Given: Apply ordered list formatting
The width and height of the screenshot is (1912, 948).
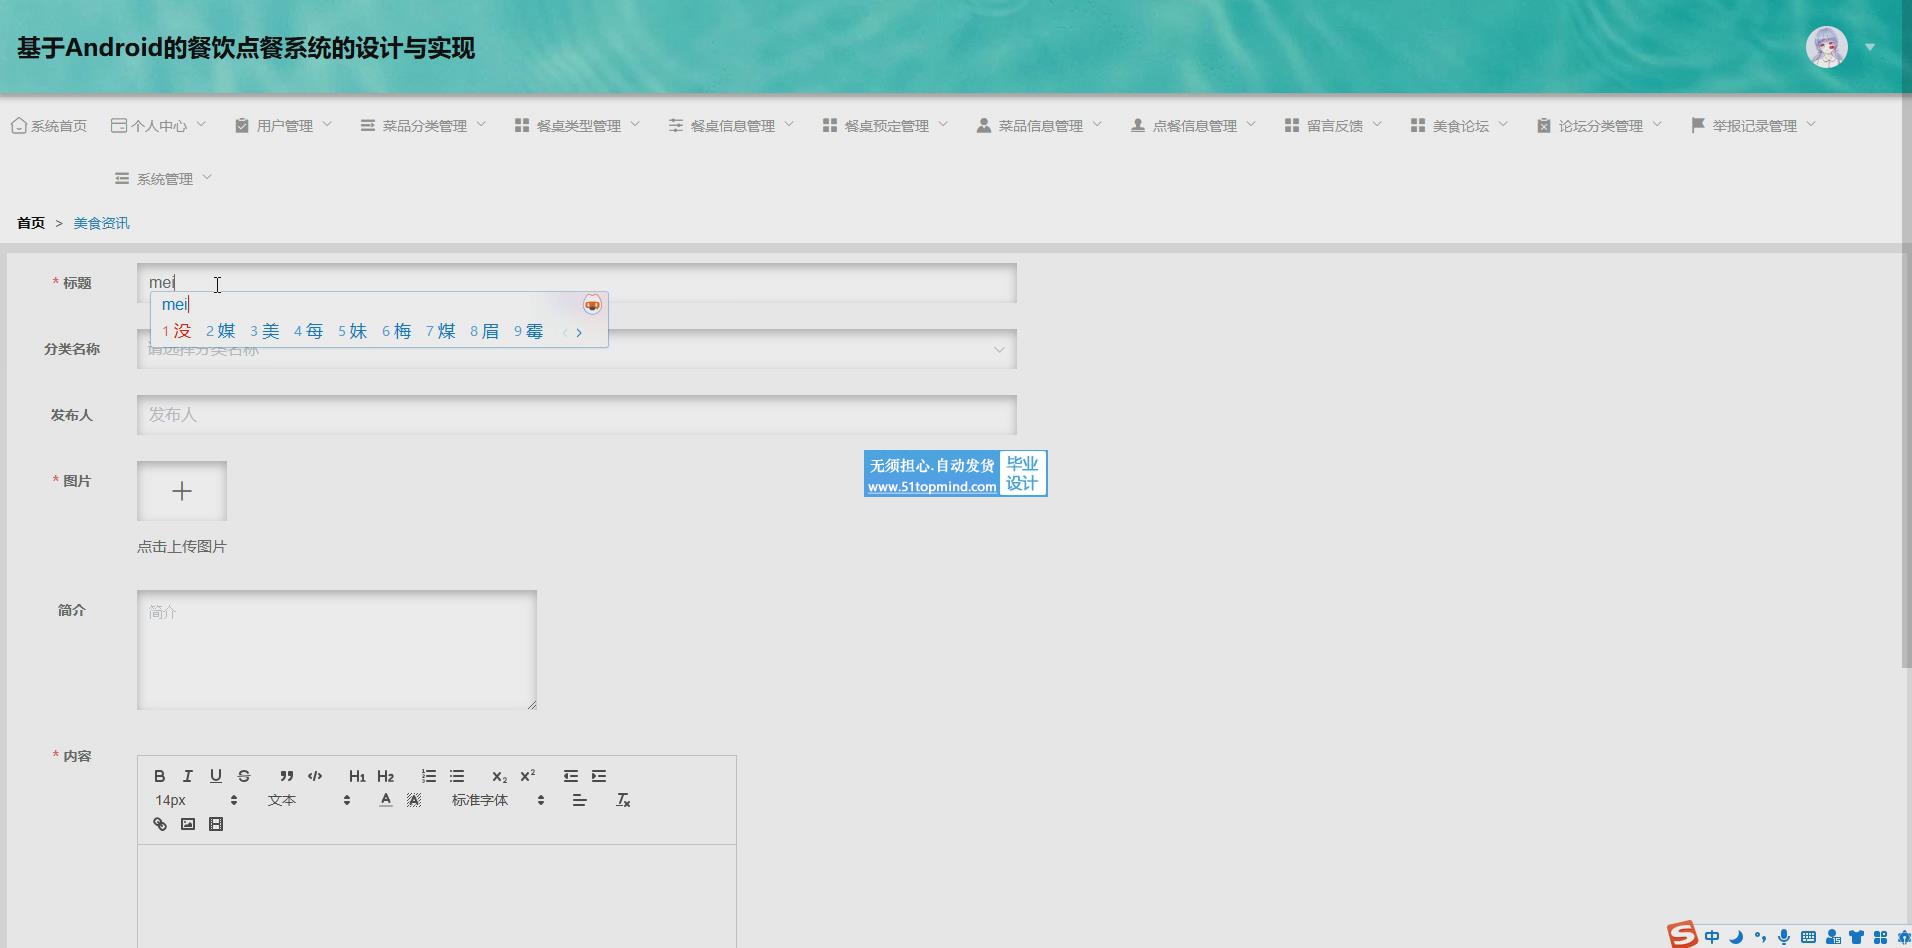Looking at the screenshot, I should (x=428, y=776).
